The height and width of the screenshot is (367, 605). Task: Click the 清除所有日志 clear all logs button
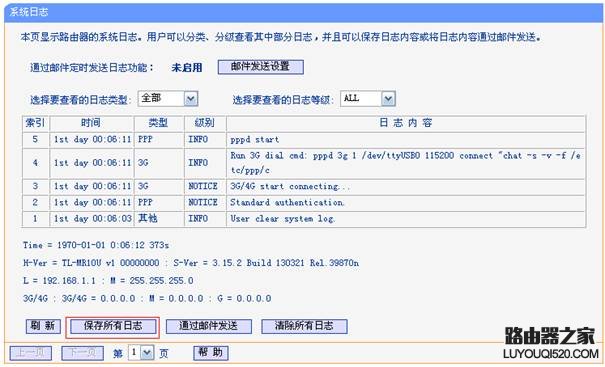tap(304, 326)
